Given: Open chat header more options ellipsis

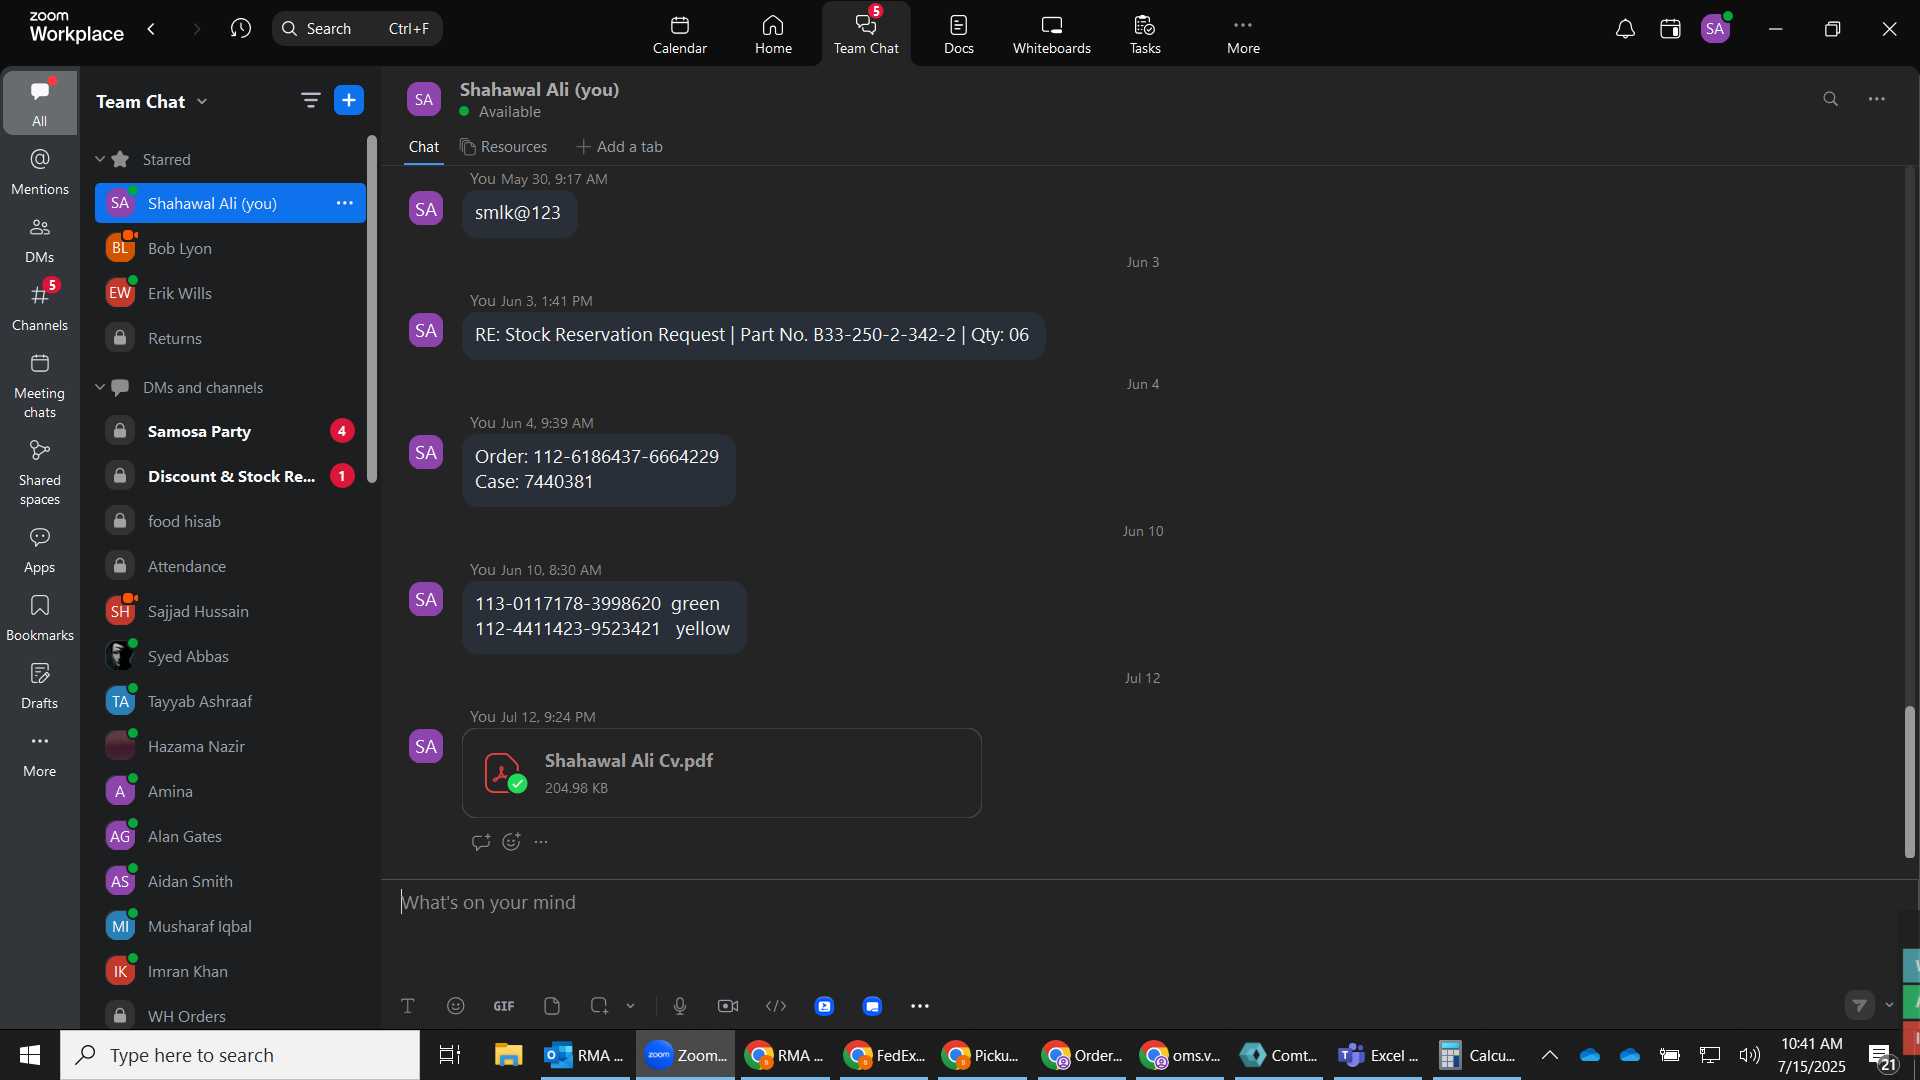Looking at the screenshot, I should click(x=1877, y=99).
